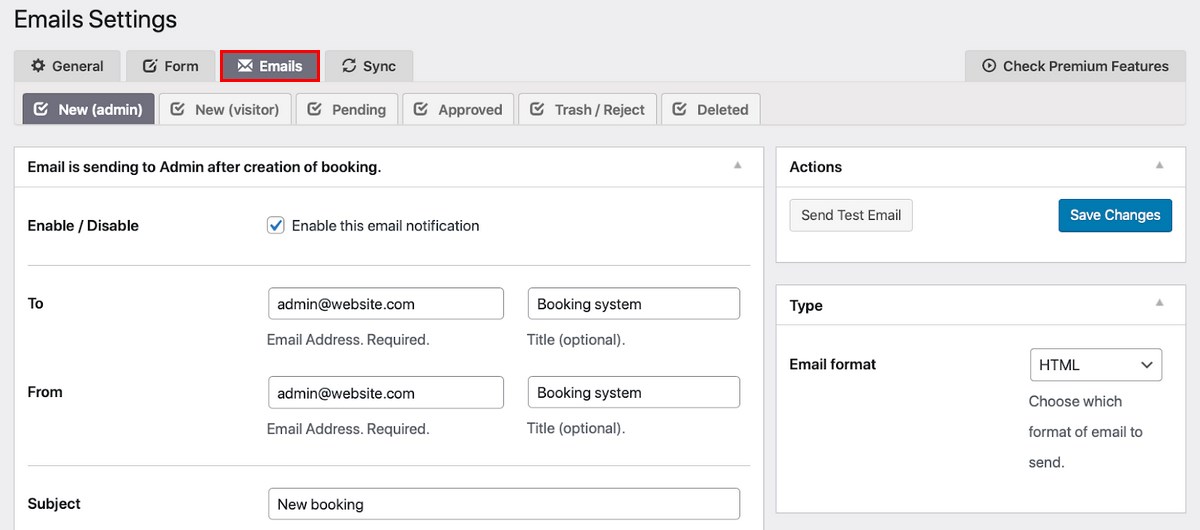Image resolution: width=1200 pixels, height=530 pixels.
Task: Click 'Choose which format of email to send' text
Action: coord(1086,432)
